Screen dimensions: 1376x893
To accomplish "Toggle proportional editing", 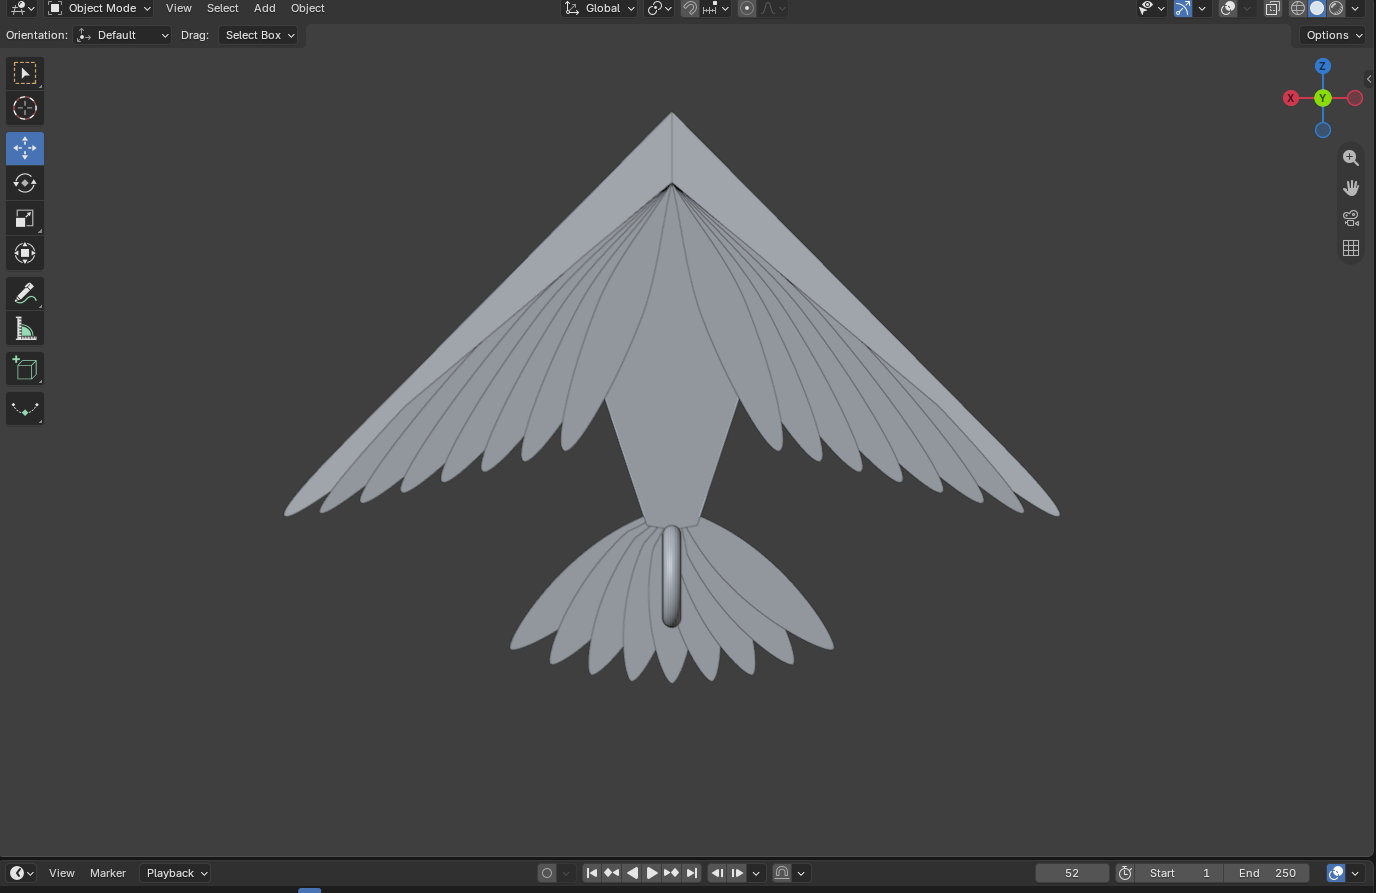I will 747,8.
